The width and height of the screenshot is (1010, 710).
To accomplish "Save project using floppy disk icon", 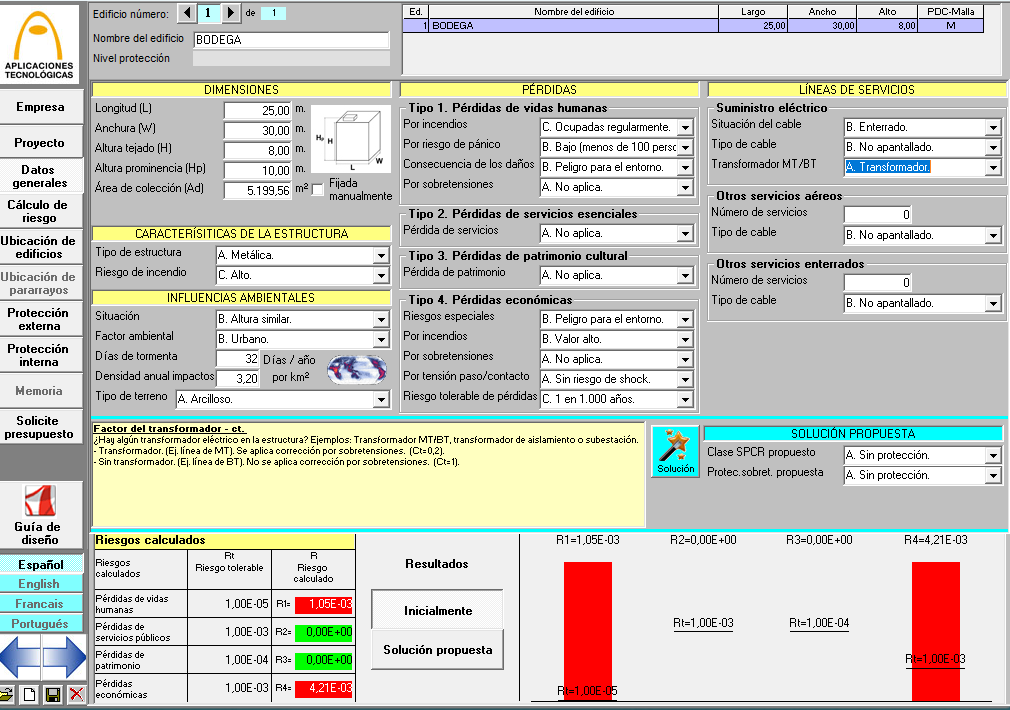I will 52,694.
